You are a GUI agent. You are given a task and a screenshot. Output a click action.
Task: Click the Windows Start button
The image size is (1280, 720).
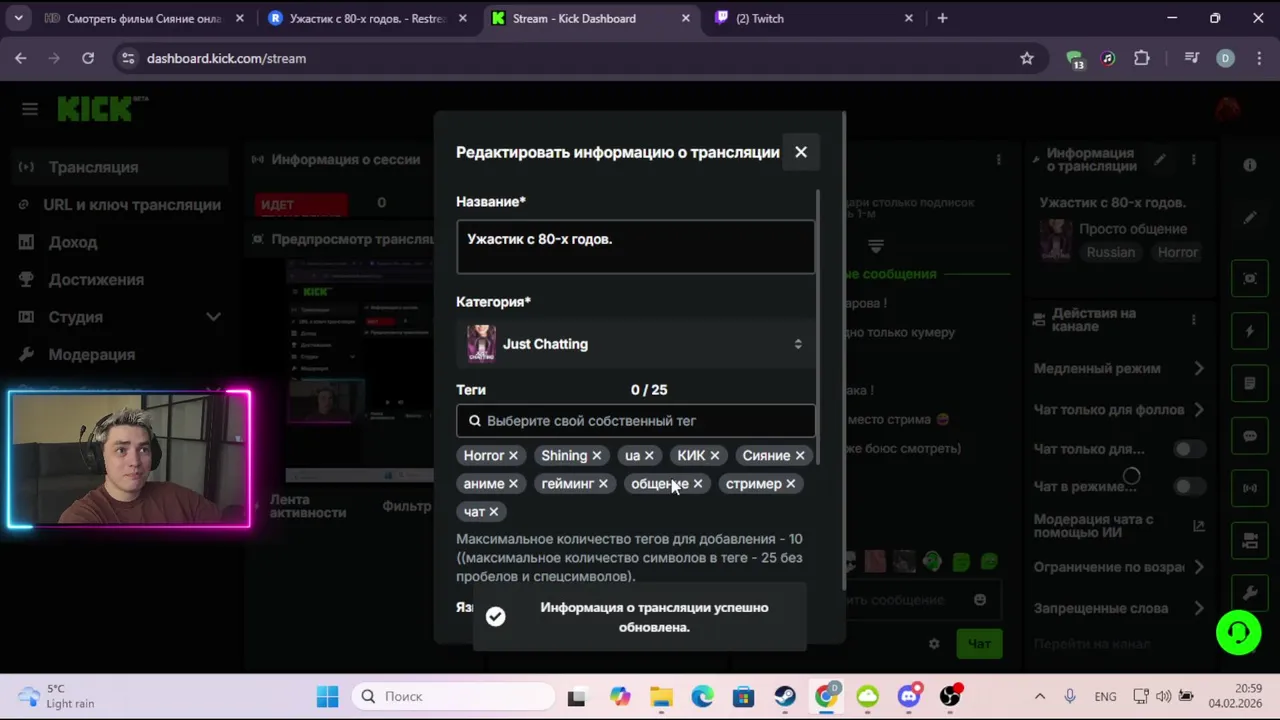click(327, 696)
